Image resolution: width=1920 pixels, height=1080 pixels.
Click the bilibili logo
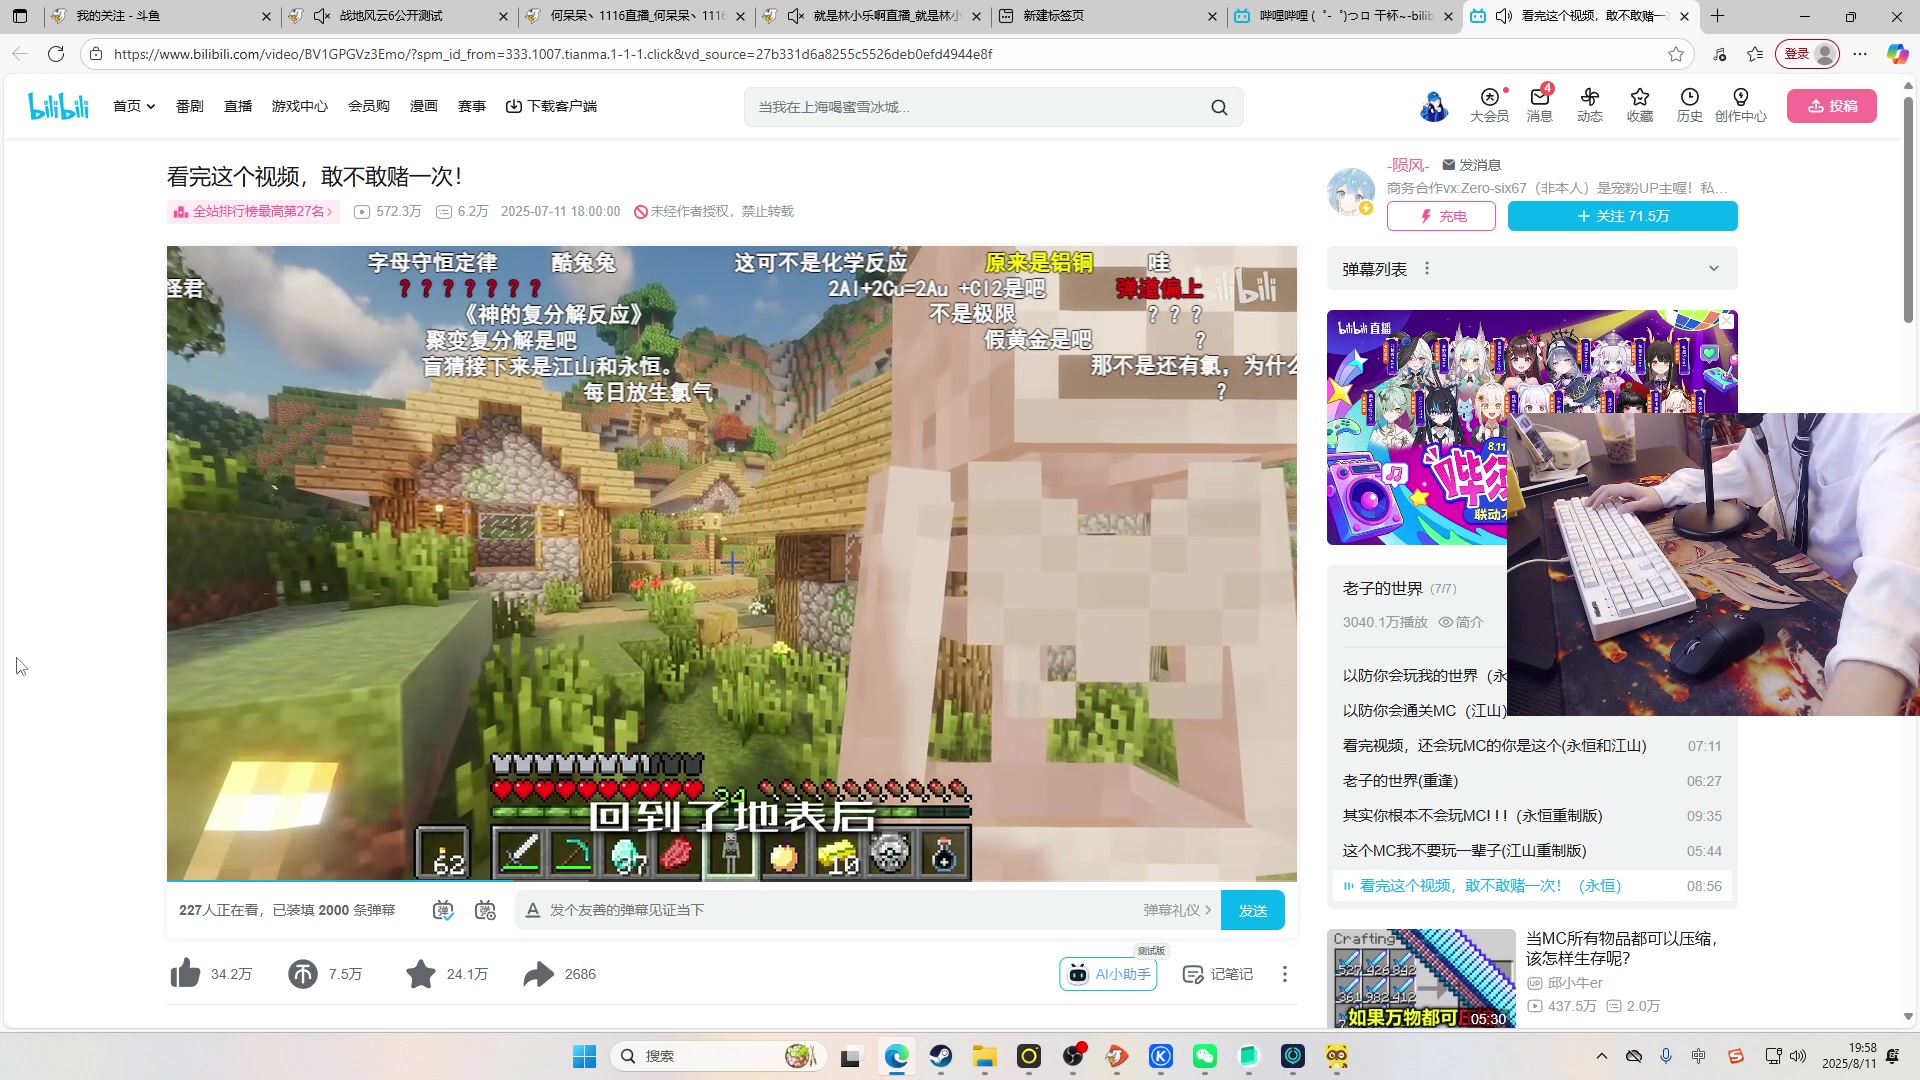[58, 106]
